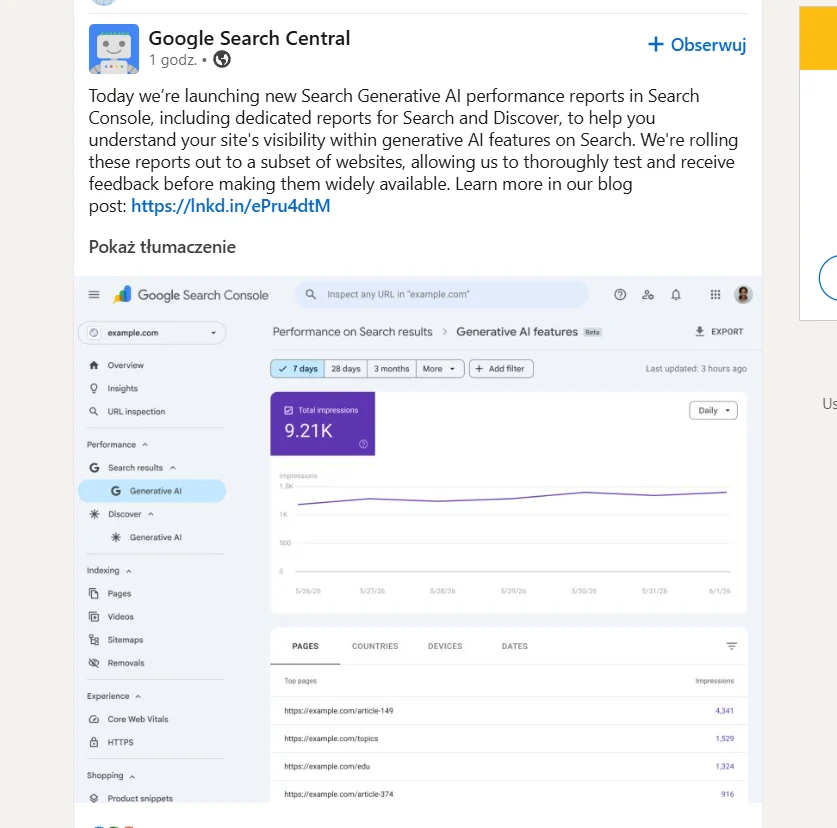Click the public visibility globe icon

point(222,59)
